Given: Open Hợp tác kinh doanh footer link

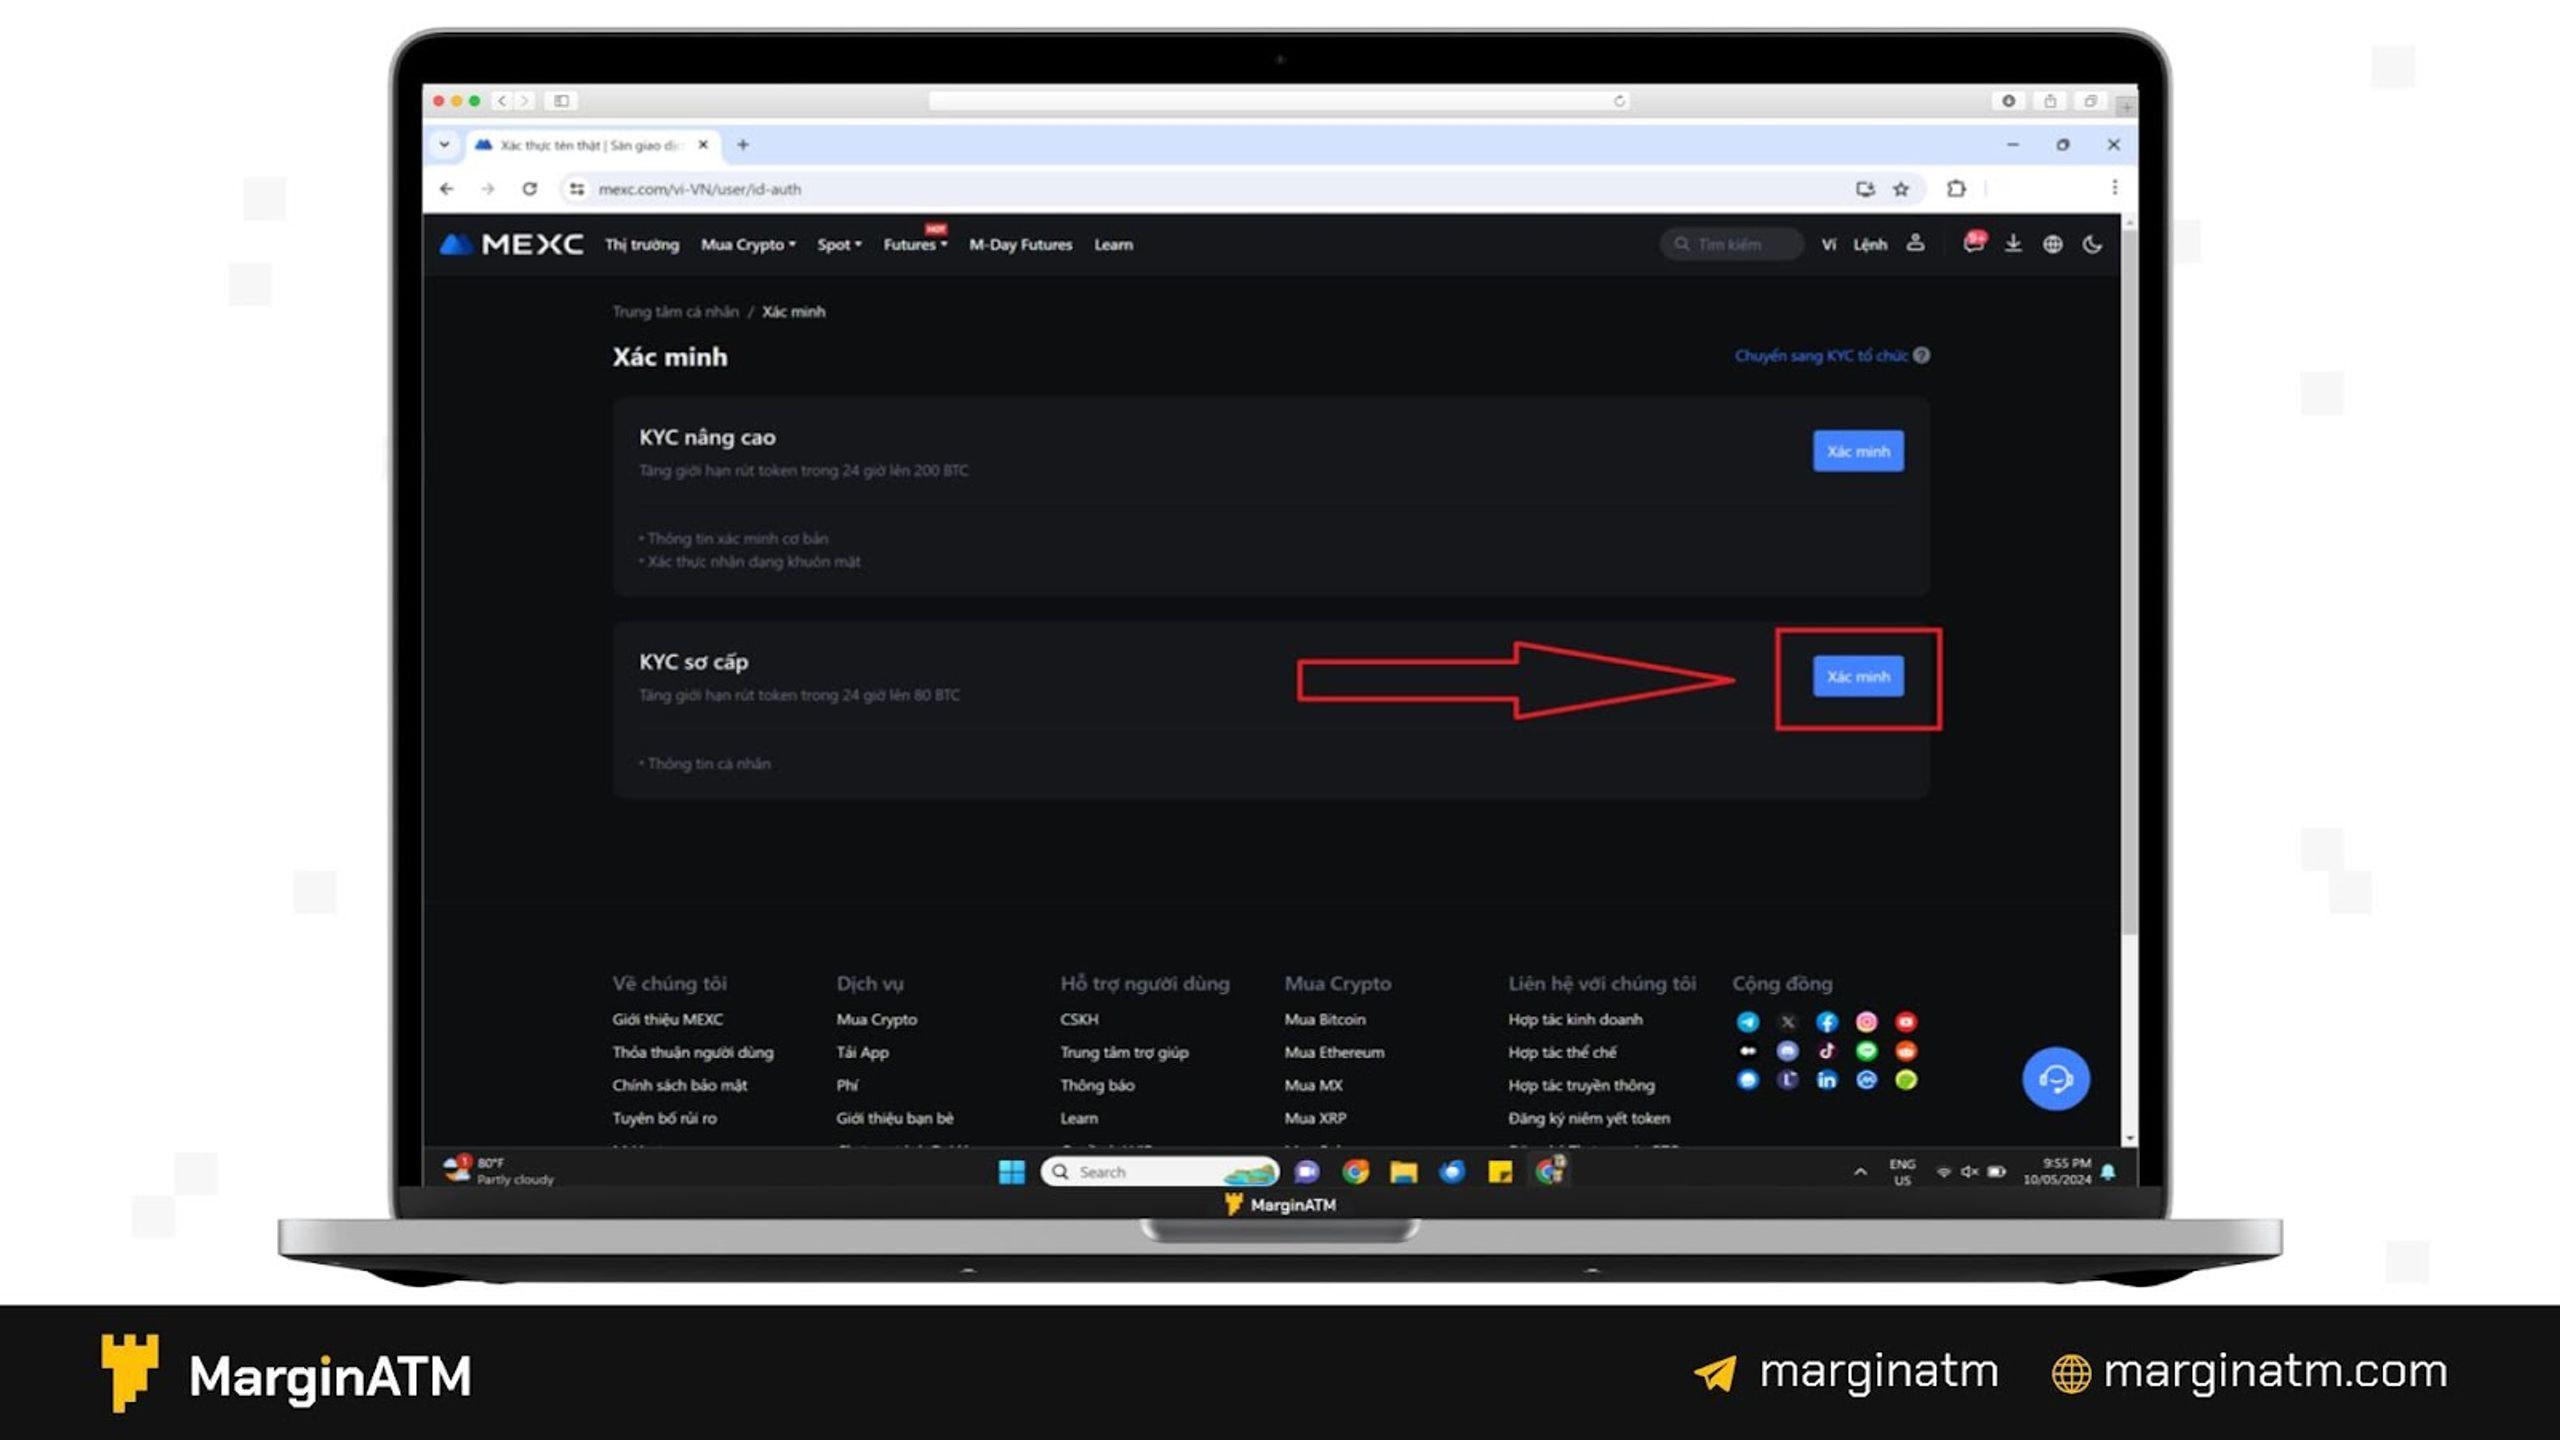Looking at the screenshot, I should tap(1575, 1020).
